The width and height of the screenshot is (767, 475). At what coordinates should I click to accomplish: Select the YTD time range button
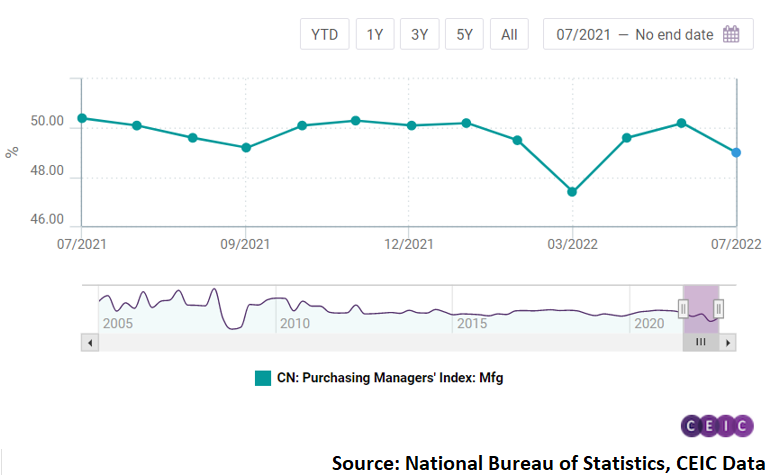click(x=325, y=34)
